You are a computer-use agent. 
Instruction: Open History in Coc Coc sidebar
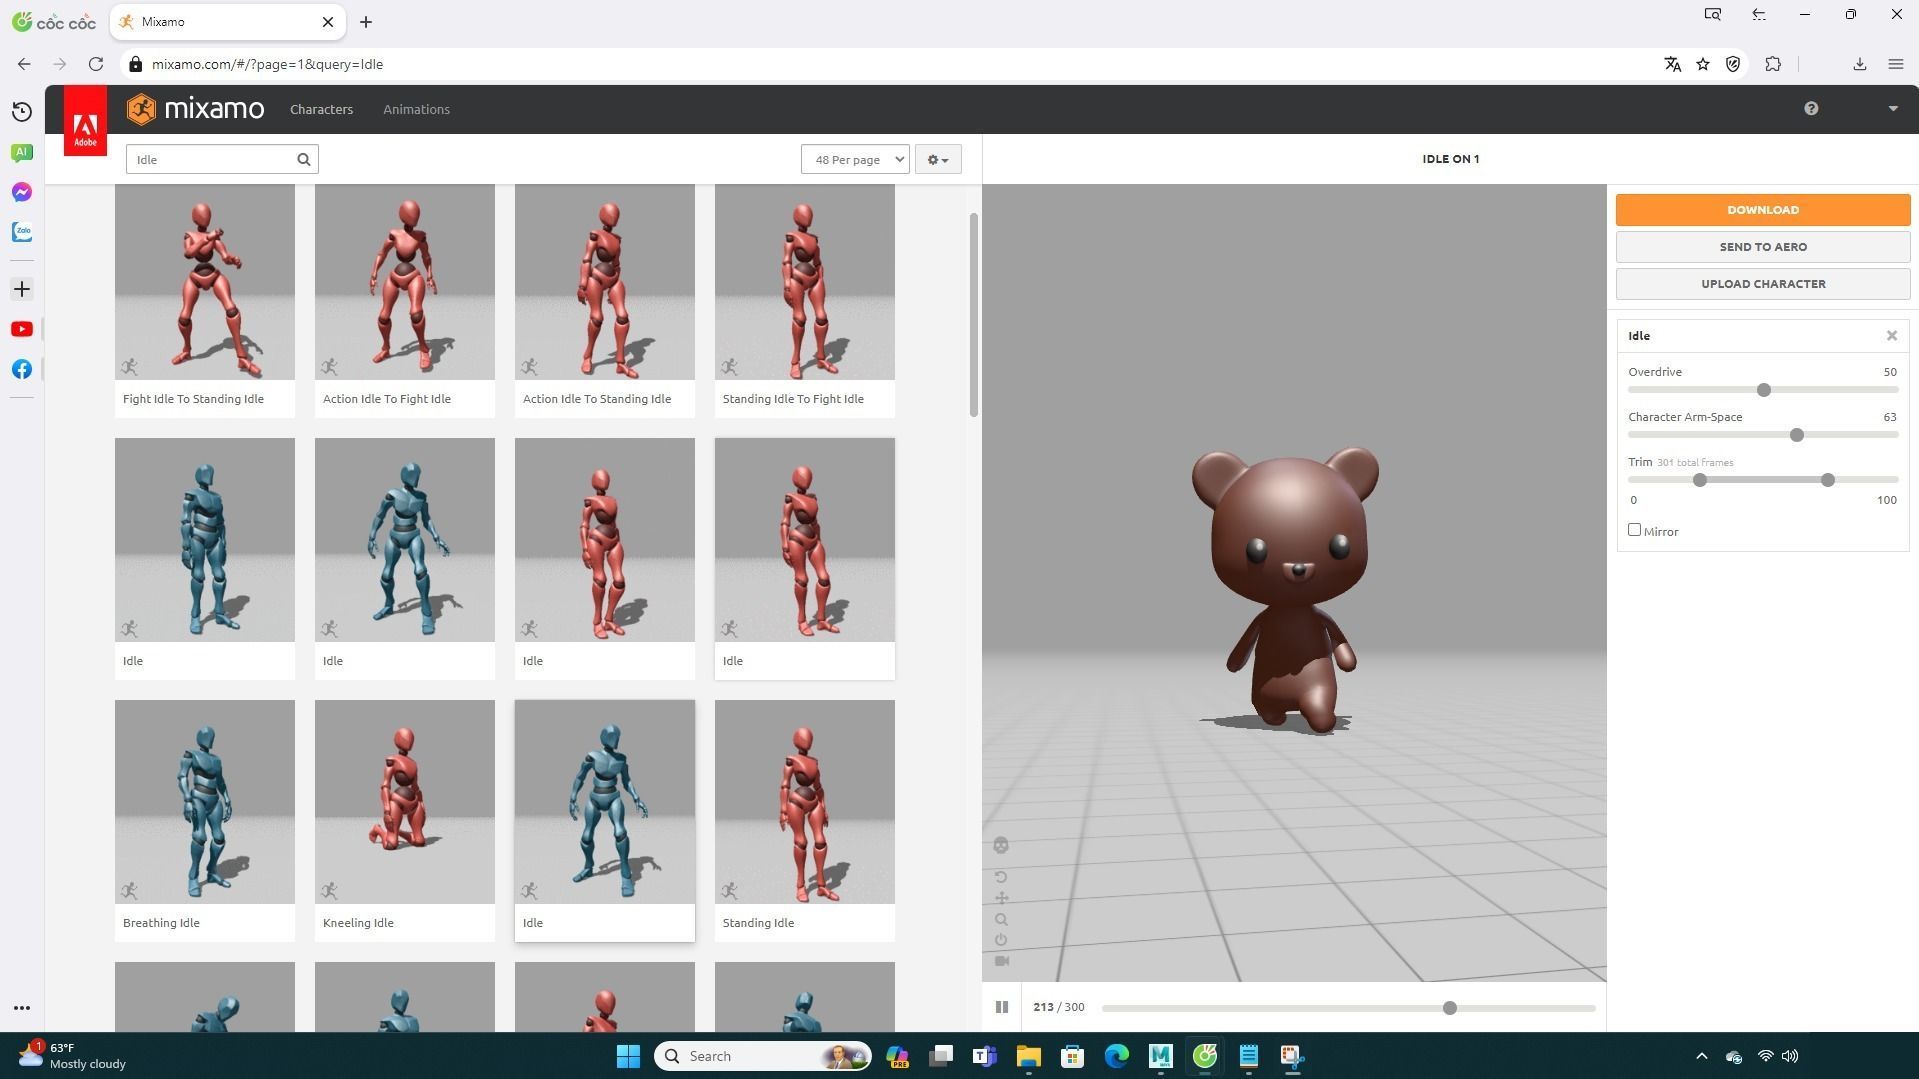pyautogui.click(x=22, y=111)
